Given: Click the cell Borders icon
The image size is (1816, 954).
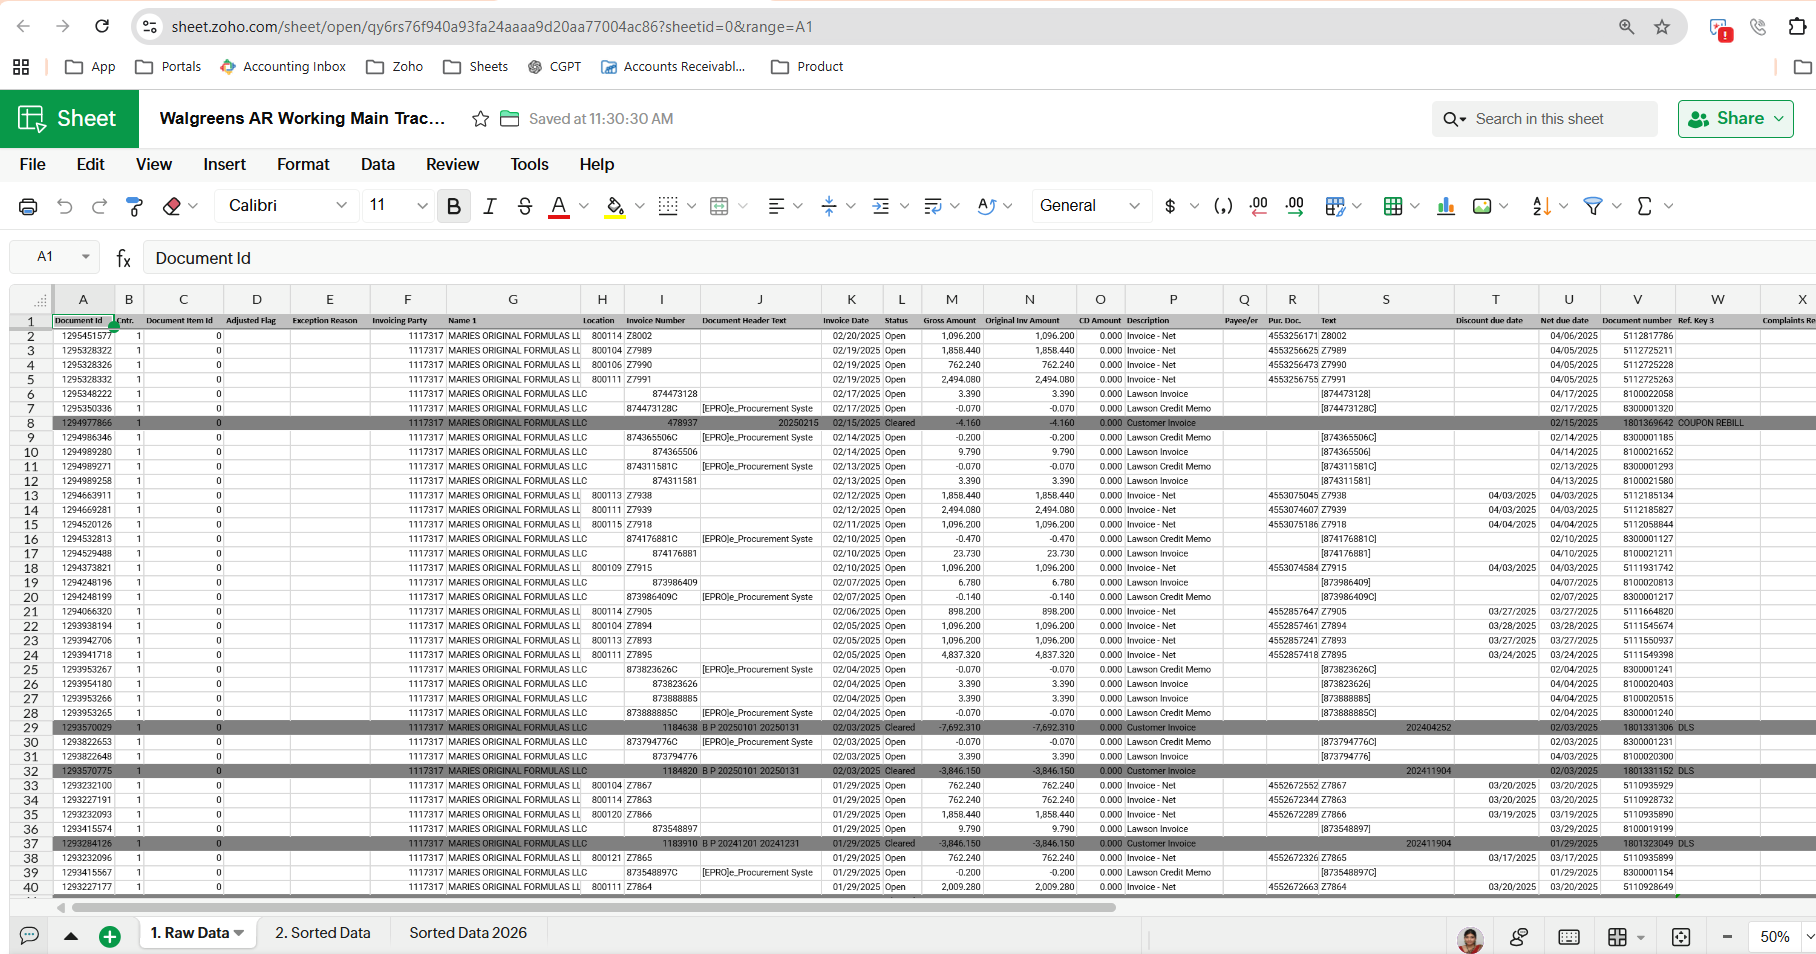Looking at the screenshot, I should (668, 206).
